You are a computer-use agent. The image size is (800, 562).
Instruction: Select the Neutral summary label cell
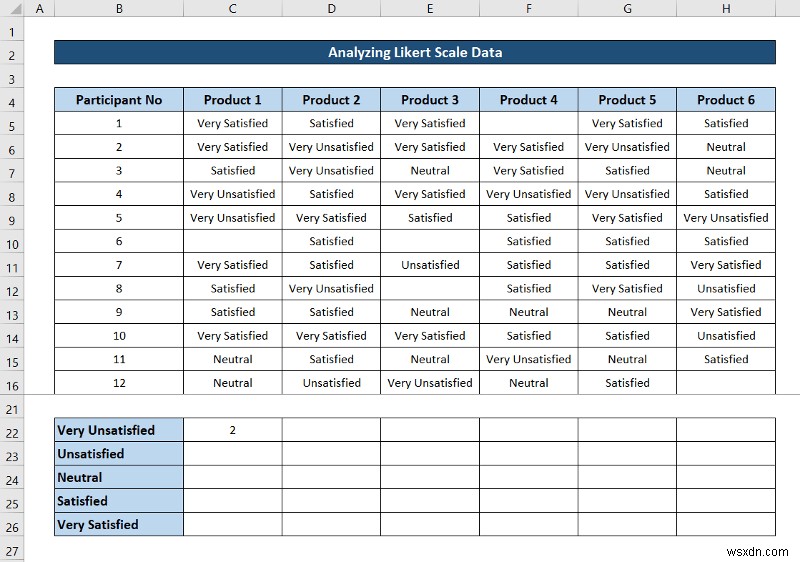[x=119, y=477]
